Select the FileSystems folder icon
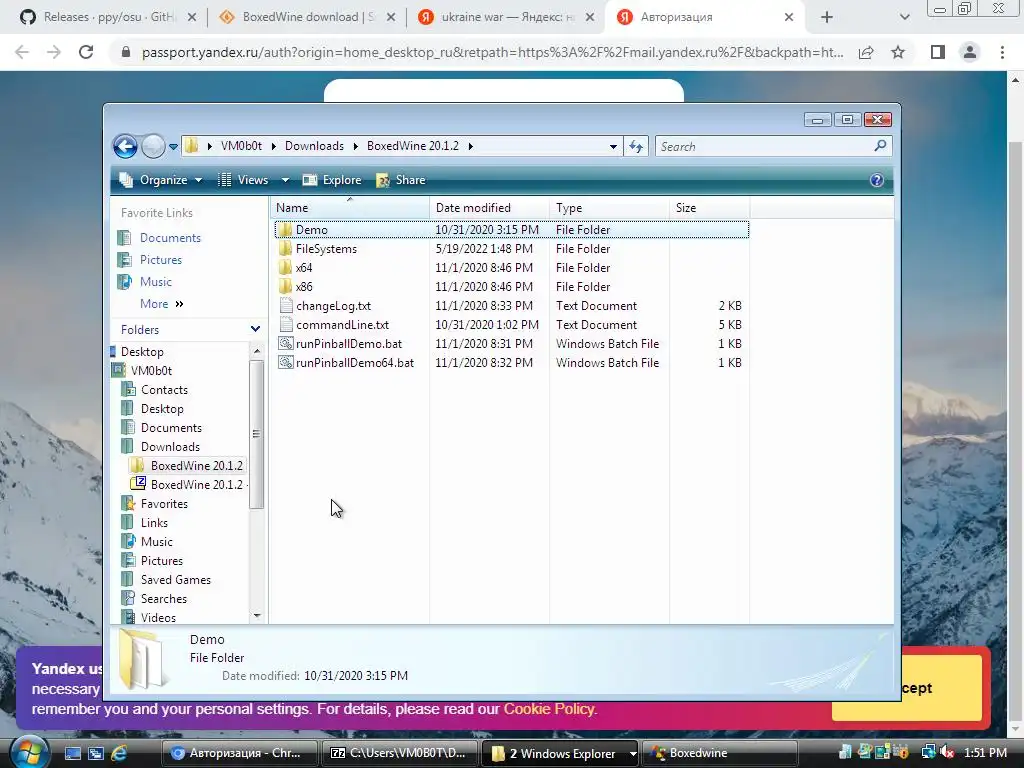 (285, 249)
